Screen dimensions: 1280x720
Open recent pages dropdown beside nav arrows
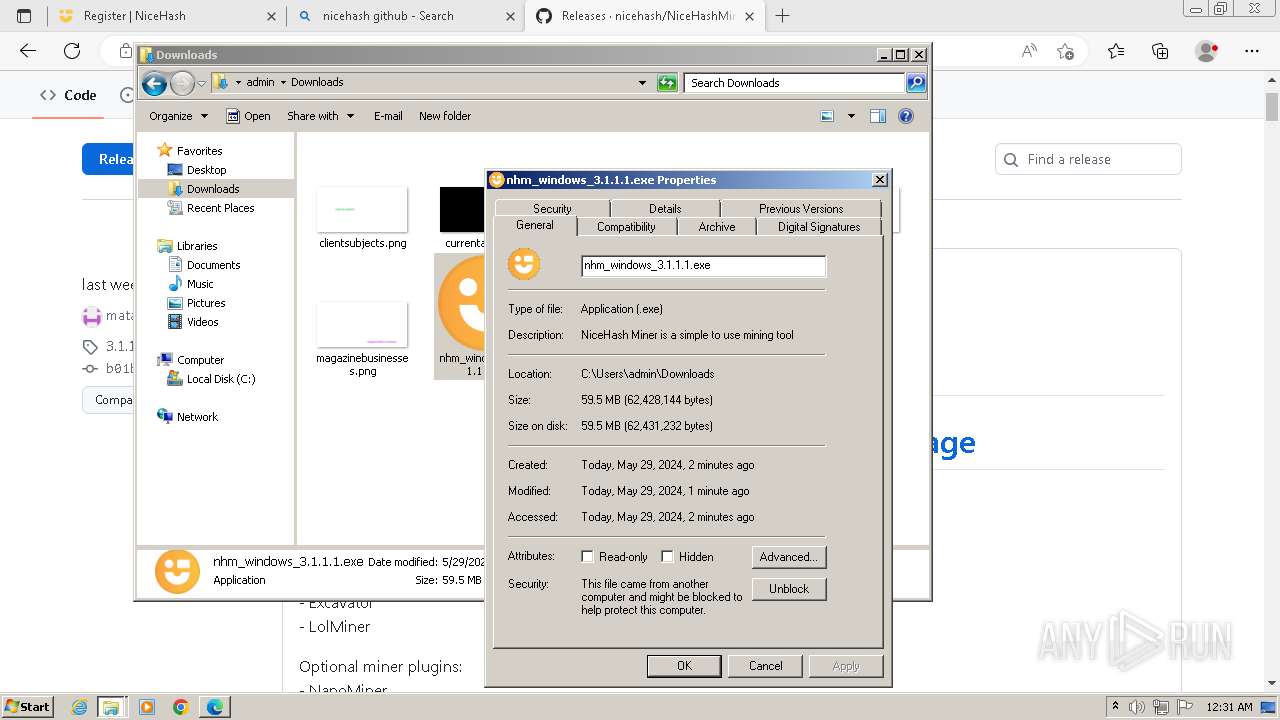pos(201,84)
